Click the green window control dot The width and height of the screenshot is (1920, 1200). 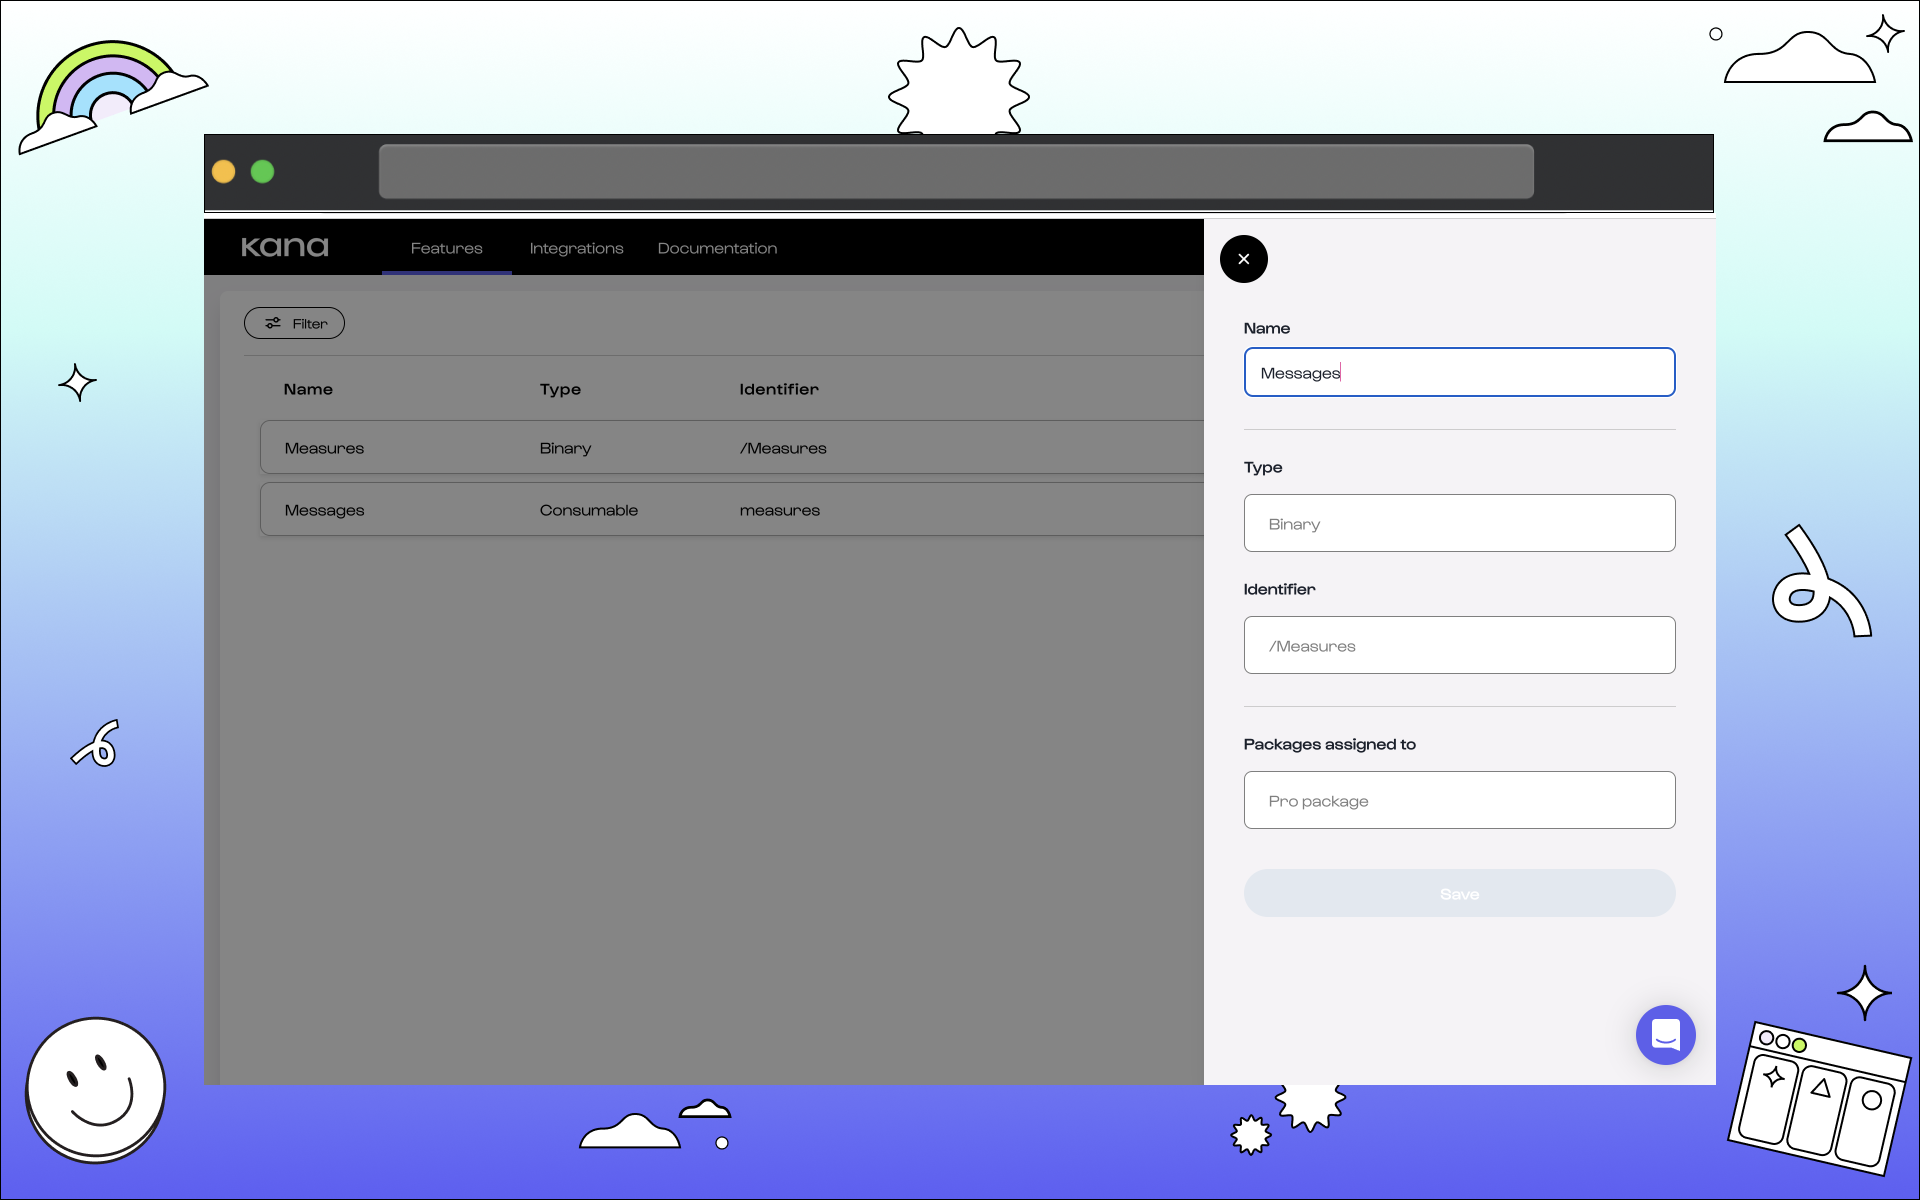[263, 172]
